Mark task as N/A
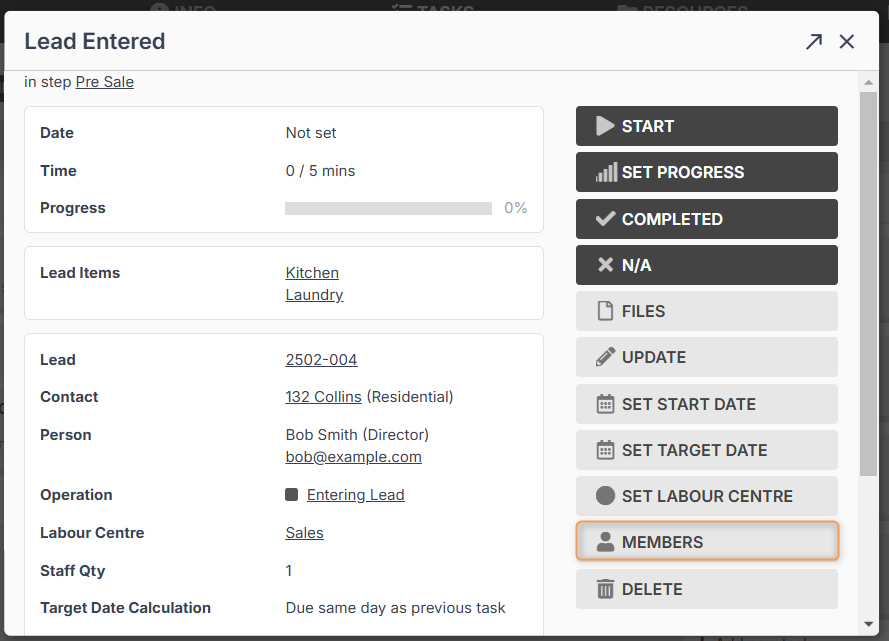Image resolution: width=889 pixels, height=641 pixels. [x=706, y=265]
